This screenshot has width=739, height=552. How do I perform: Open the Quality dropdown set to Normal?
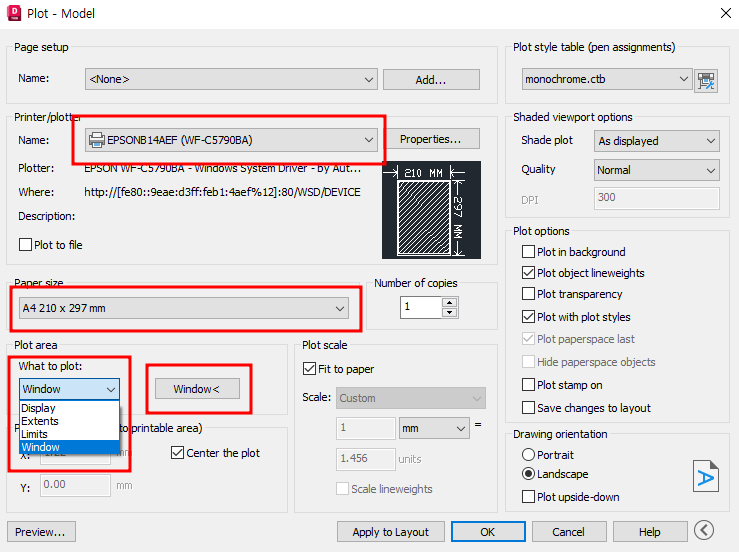657,170
